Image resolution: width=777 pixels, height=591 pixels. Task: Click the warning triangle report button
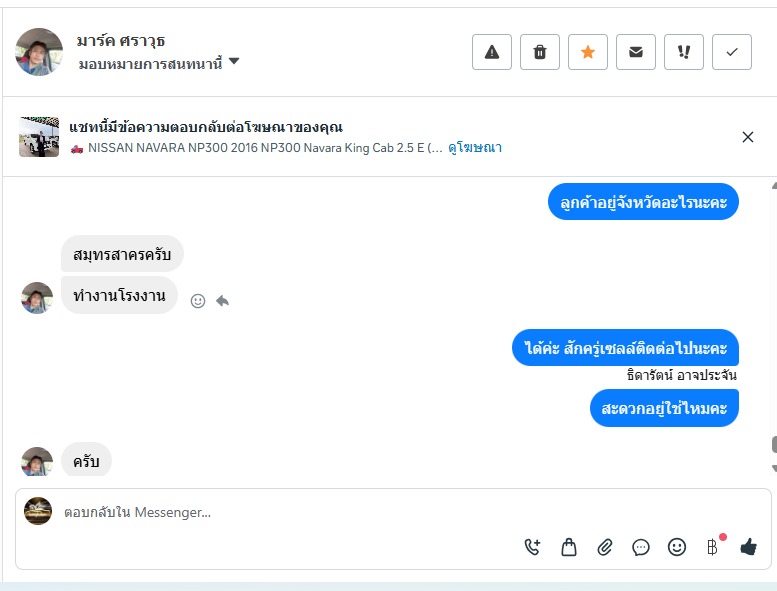(492, 52)
